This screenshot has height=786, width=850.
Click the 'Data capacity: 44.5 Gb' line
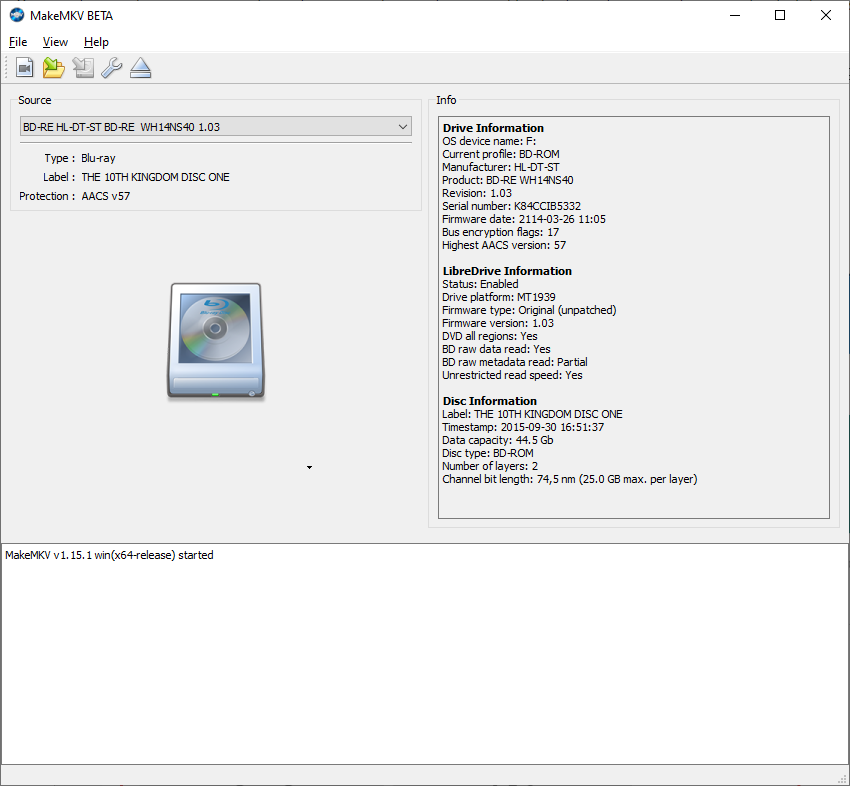click(x=498, y=440)
